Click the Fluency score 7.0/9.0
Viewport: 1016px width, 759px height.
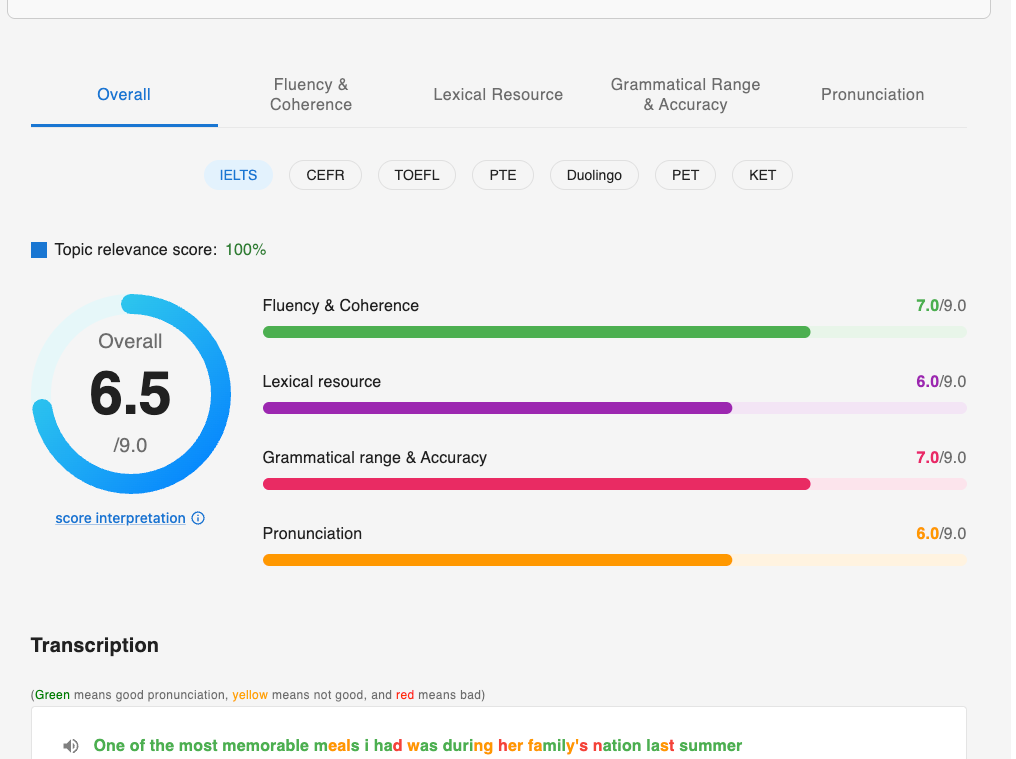(x=941, y=305)
